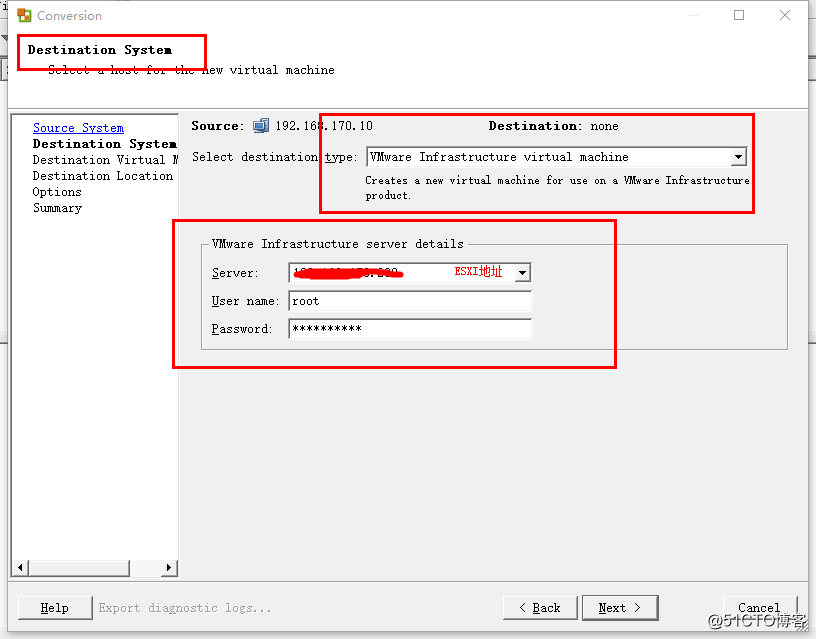Proceed with the Next button
The height and width of the screenshot is (639, 816).
click(x=620, y=608)
